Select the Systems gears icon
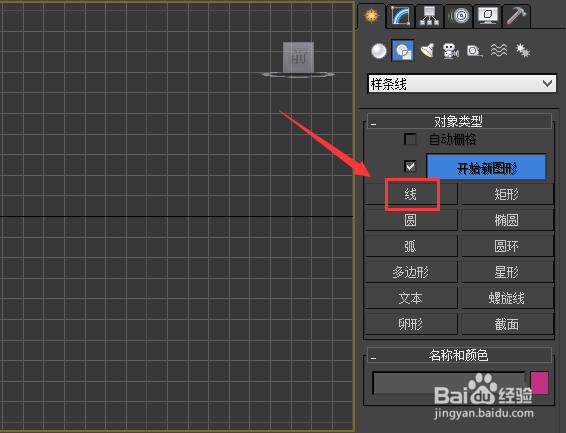 522,51
